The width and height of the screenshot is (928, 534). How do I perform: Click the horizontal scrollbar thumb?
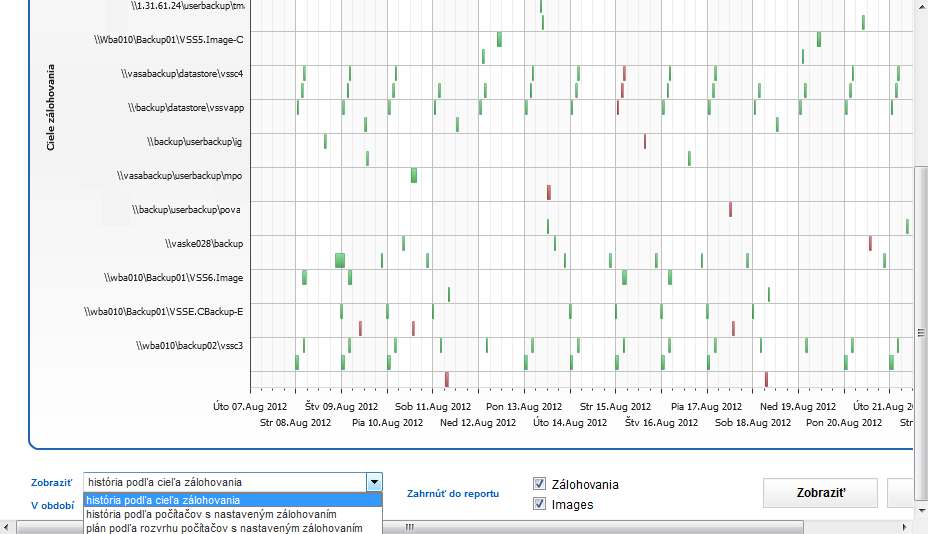410,527
